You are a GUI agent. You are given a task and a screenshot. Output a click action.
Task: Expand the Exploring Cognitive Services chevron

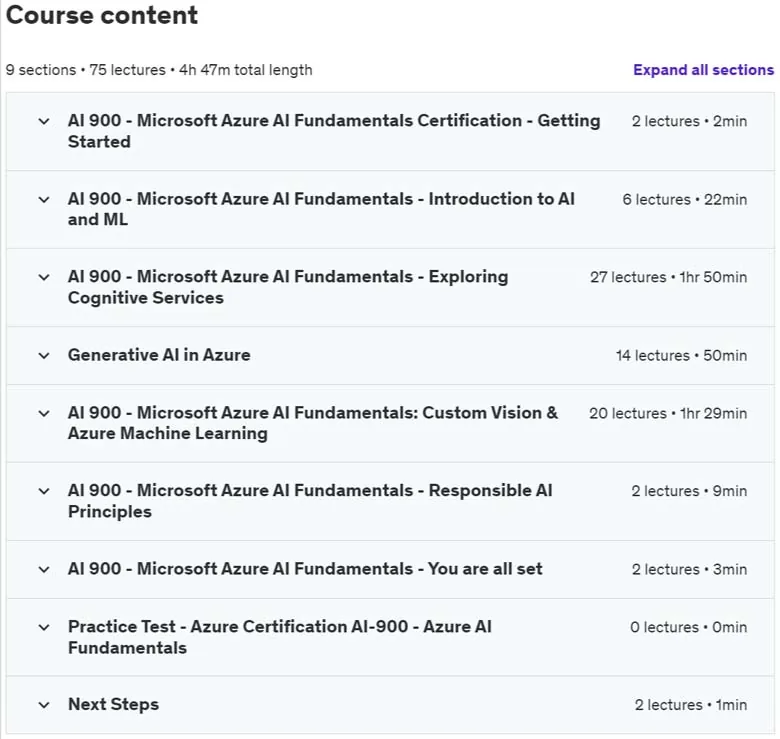coord(44,277)
